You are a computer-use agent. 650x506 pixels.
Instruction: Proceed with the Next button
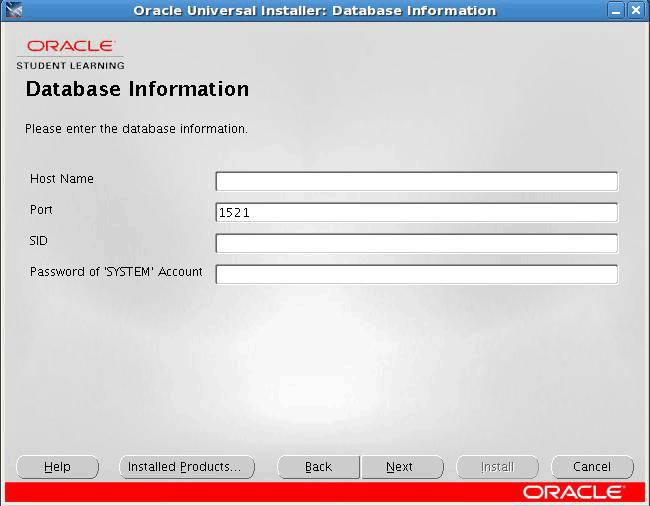tap(402, 467)
